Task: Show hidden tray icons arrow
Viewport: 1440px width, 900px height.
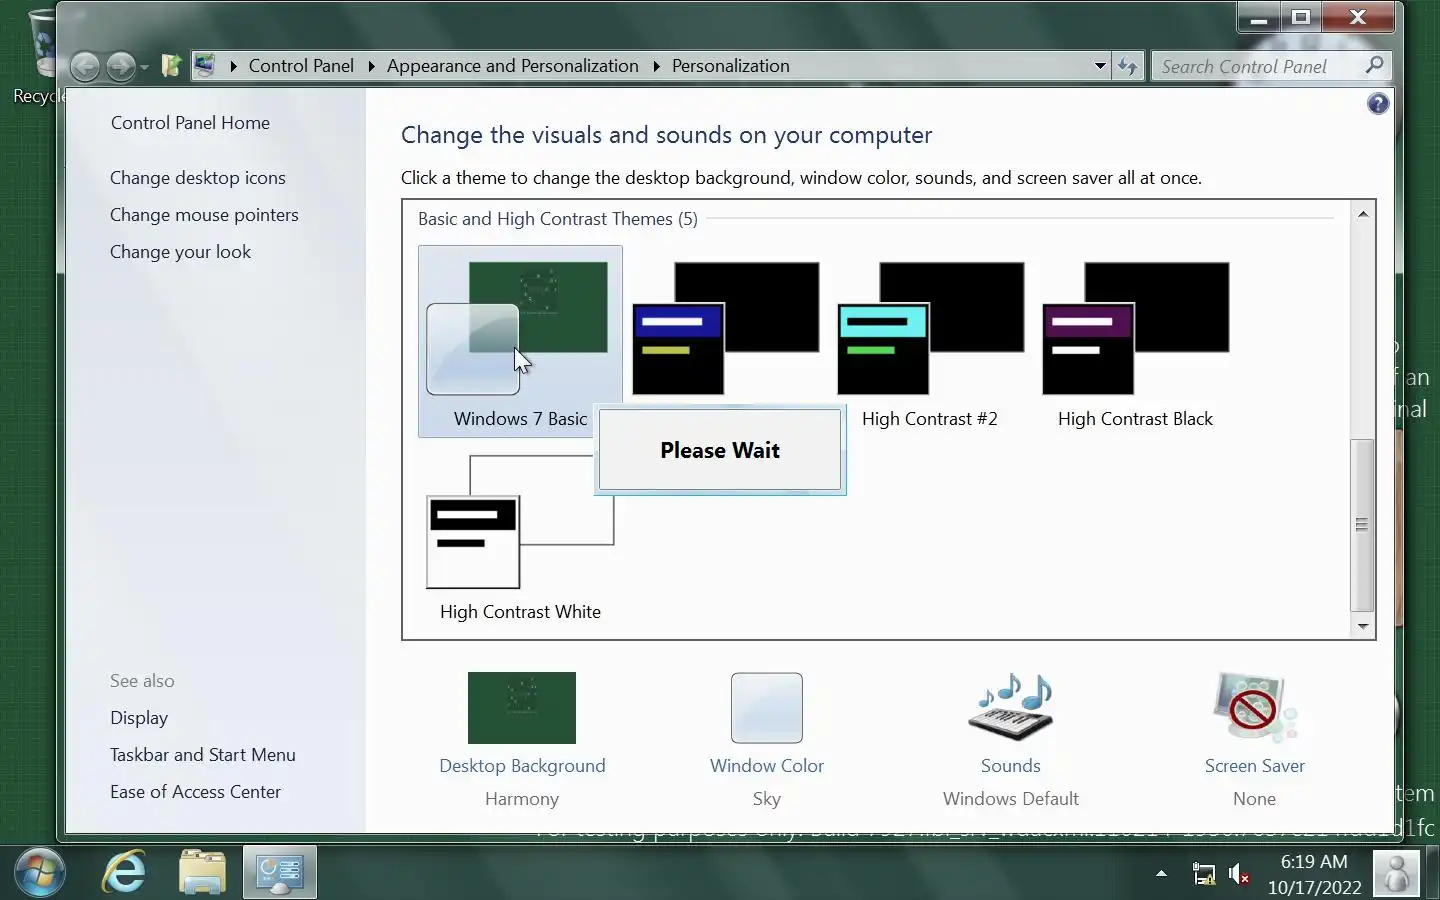Action: point(1161,874)
